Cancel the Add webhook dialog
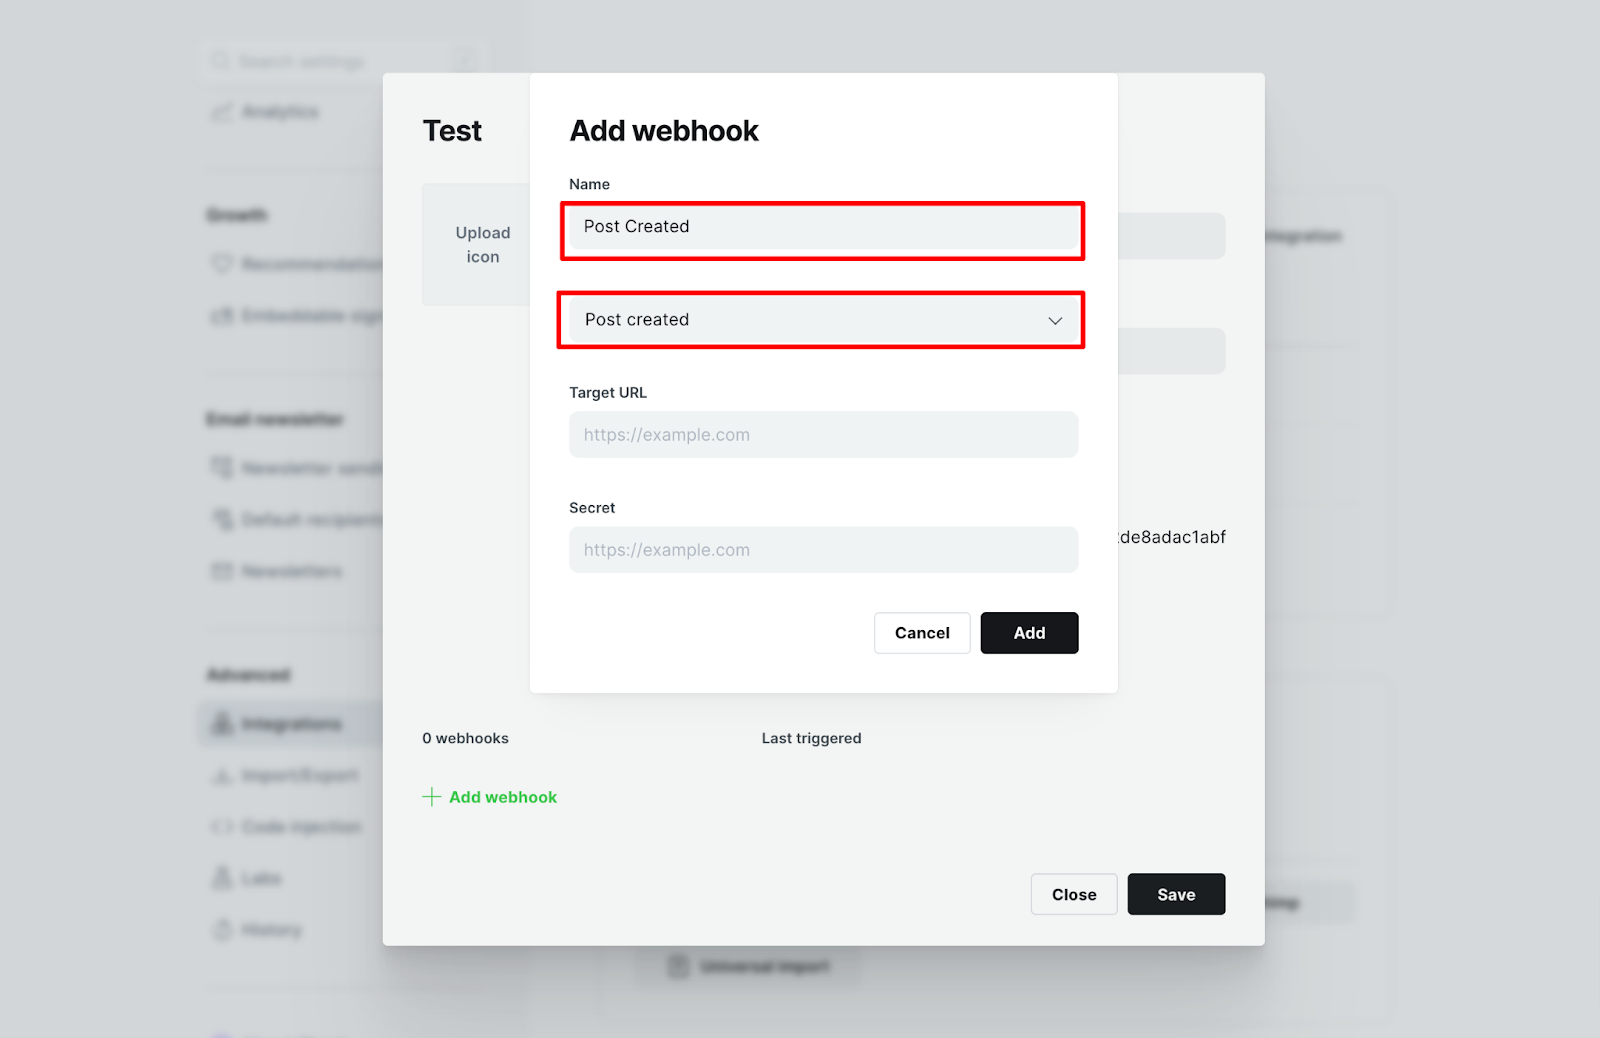This screenshot has height=1038, width=1600. click(922, 633)
